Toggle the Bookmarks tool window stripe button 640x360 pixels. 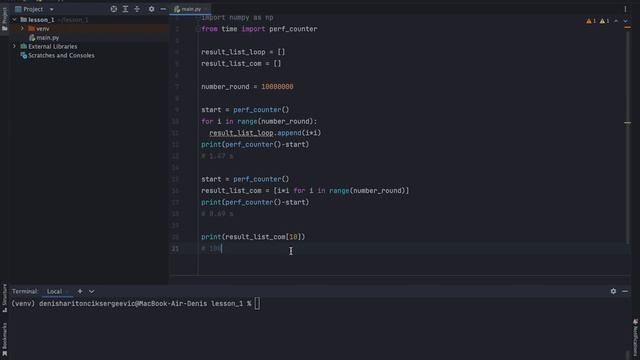(x=4, y=340)
